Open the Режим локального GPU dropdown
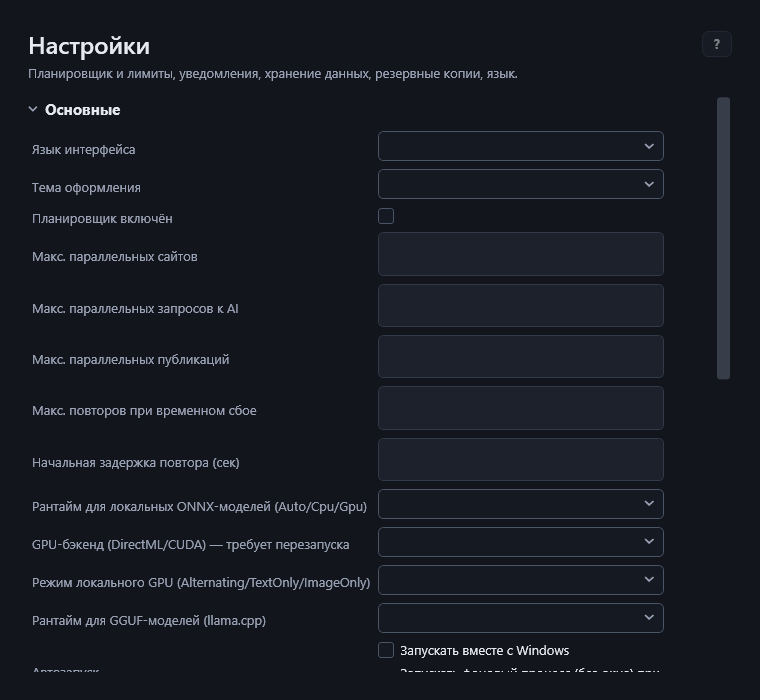Screen dimensions: 760x700 (x=521, y=580)
